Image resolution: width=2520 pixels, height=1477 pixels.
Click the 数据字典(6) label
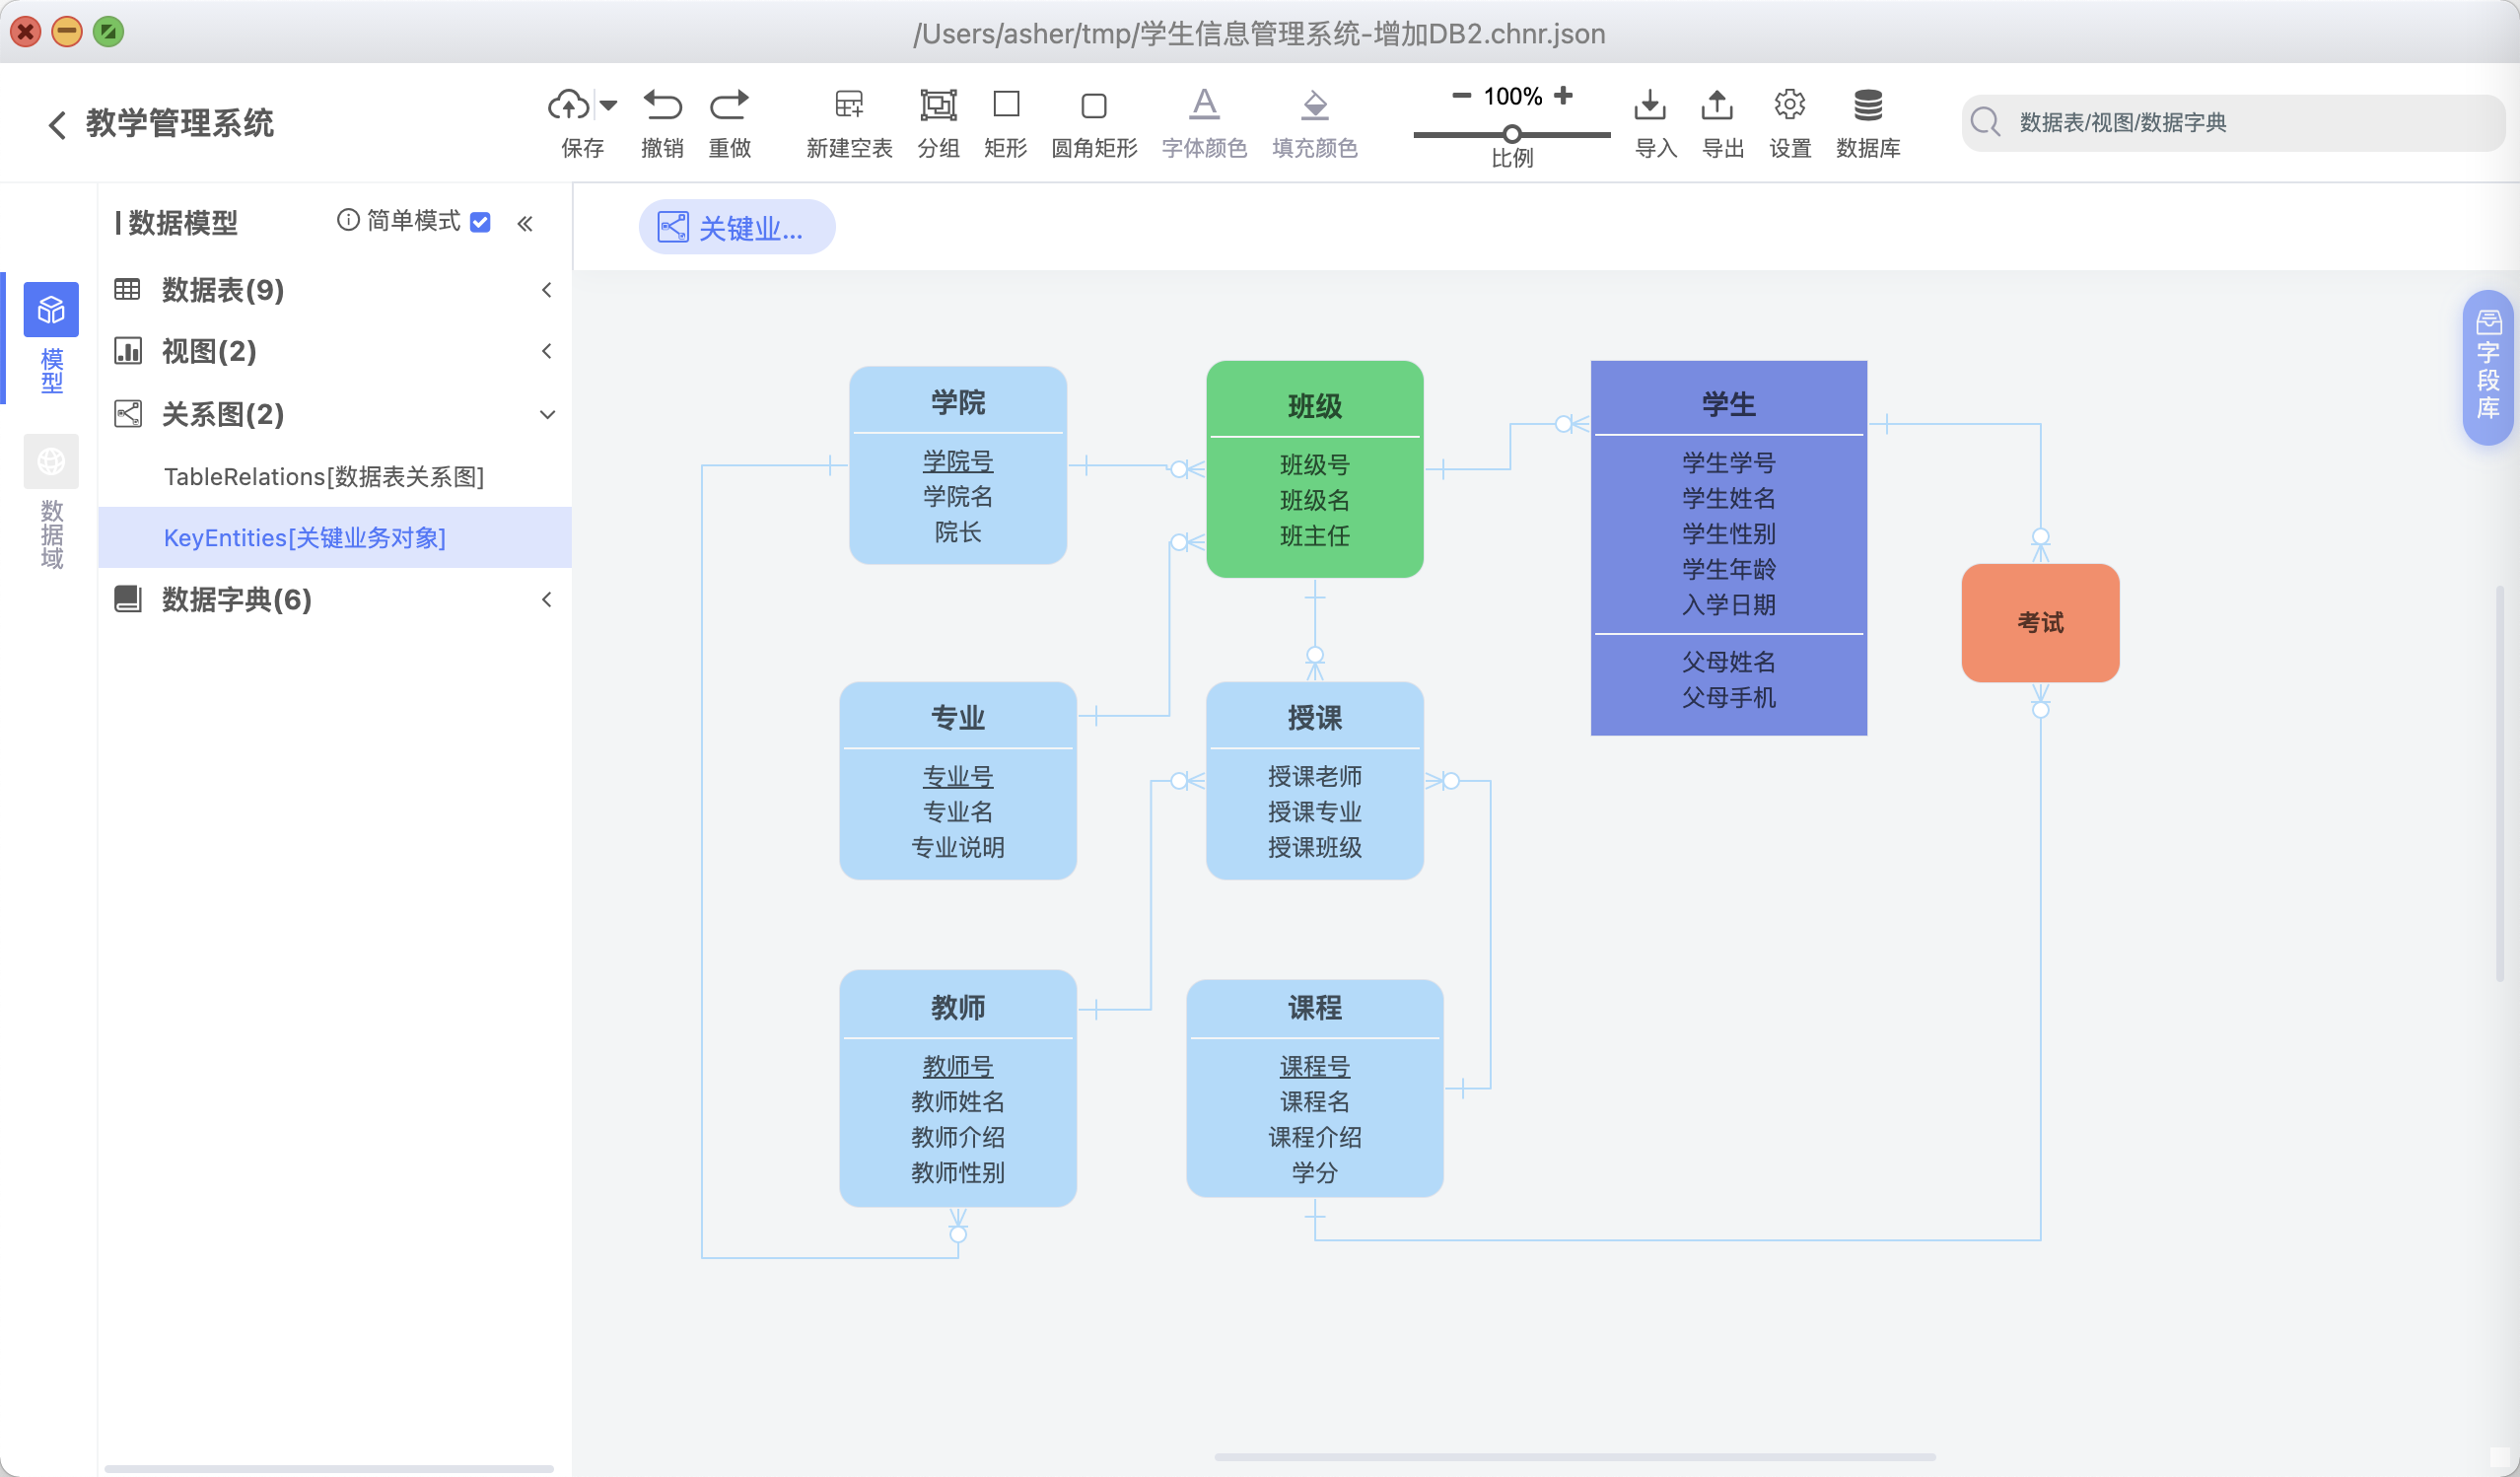(236, 599)
